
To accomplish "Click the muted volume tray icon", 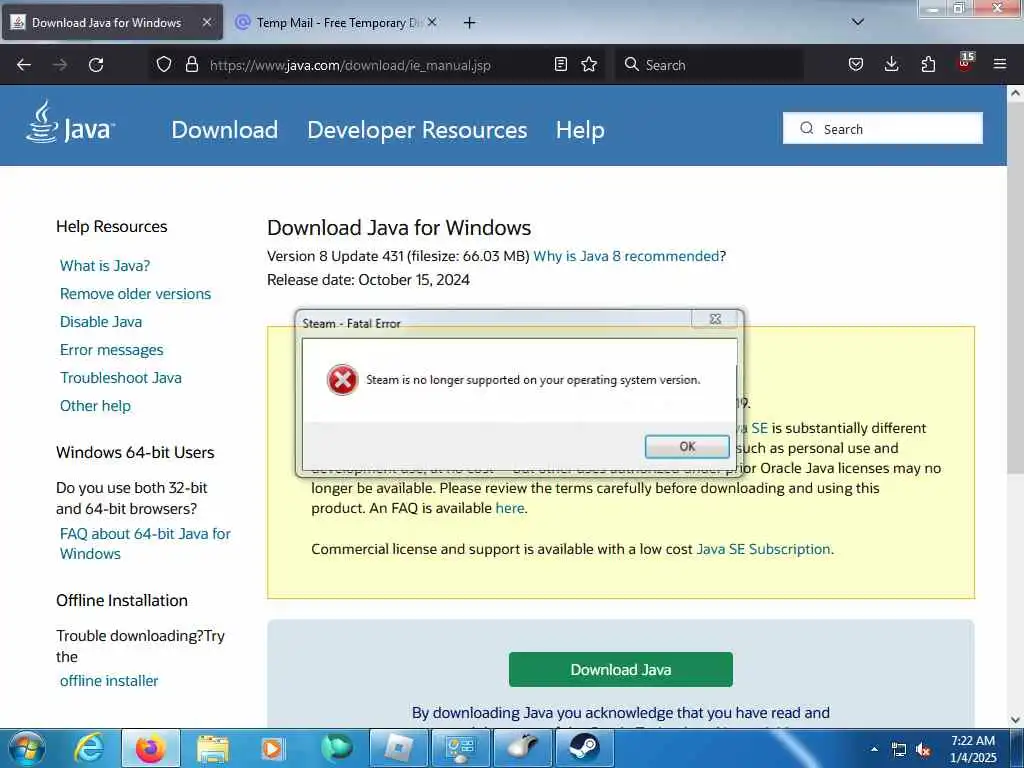I will point(923,750).
